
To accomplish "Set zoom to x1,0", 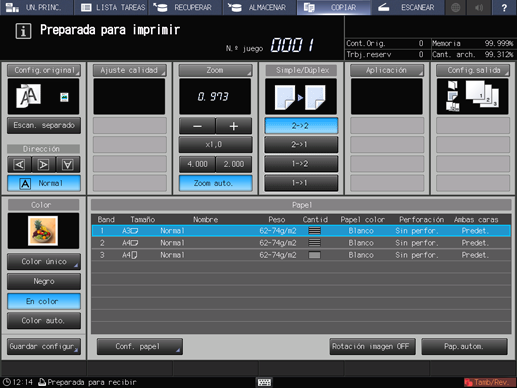I will coord(215,145).
